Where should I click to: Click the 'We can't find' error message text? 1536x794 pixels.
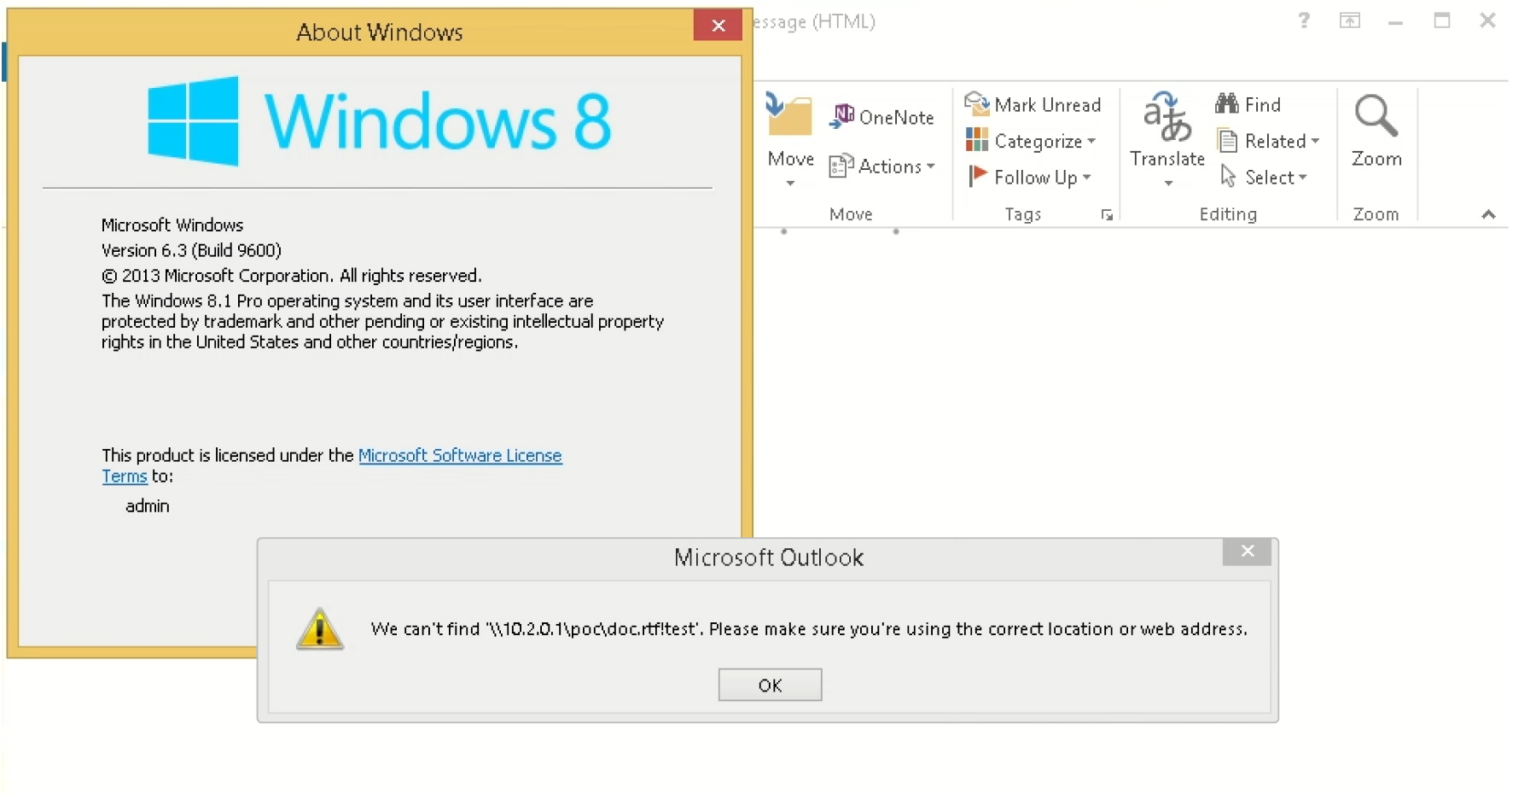[x=809, y=629]
